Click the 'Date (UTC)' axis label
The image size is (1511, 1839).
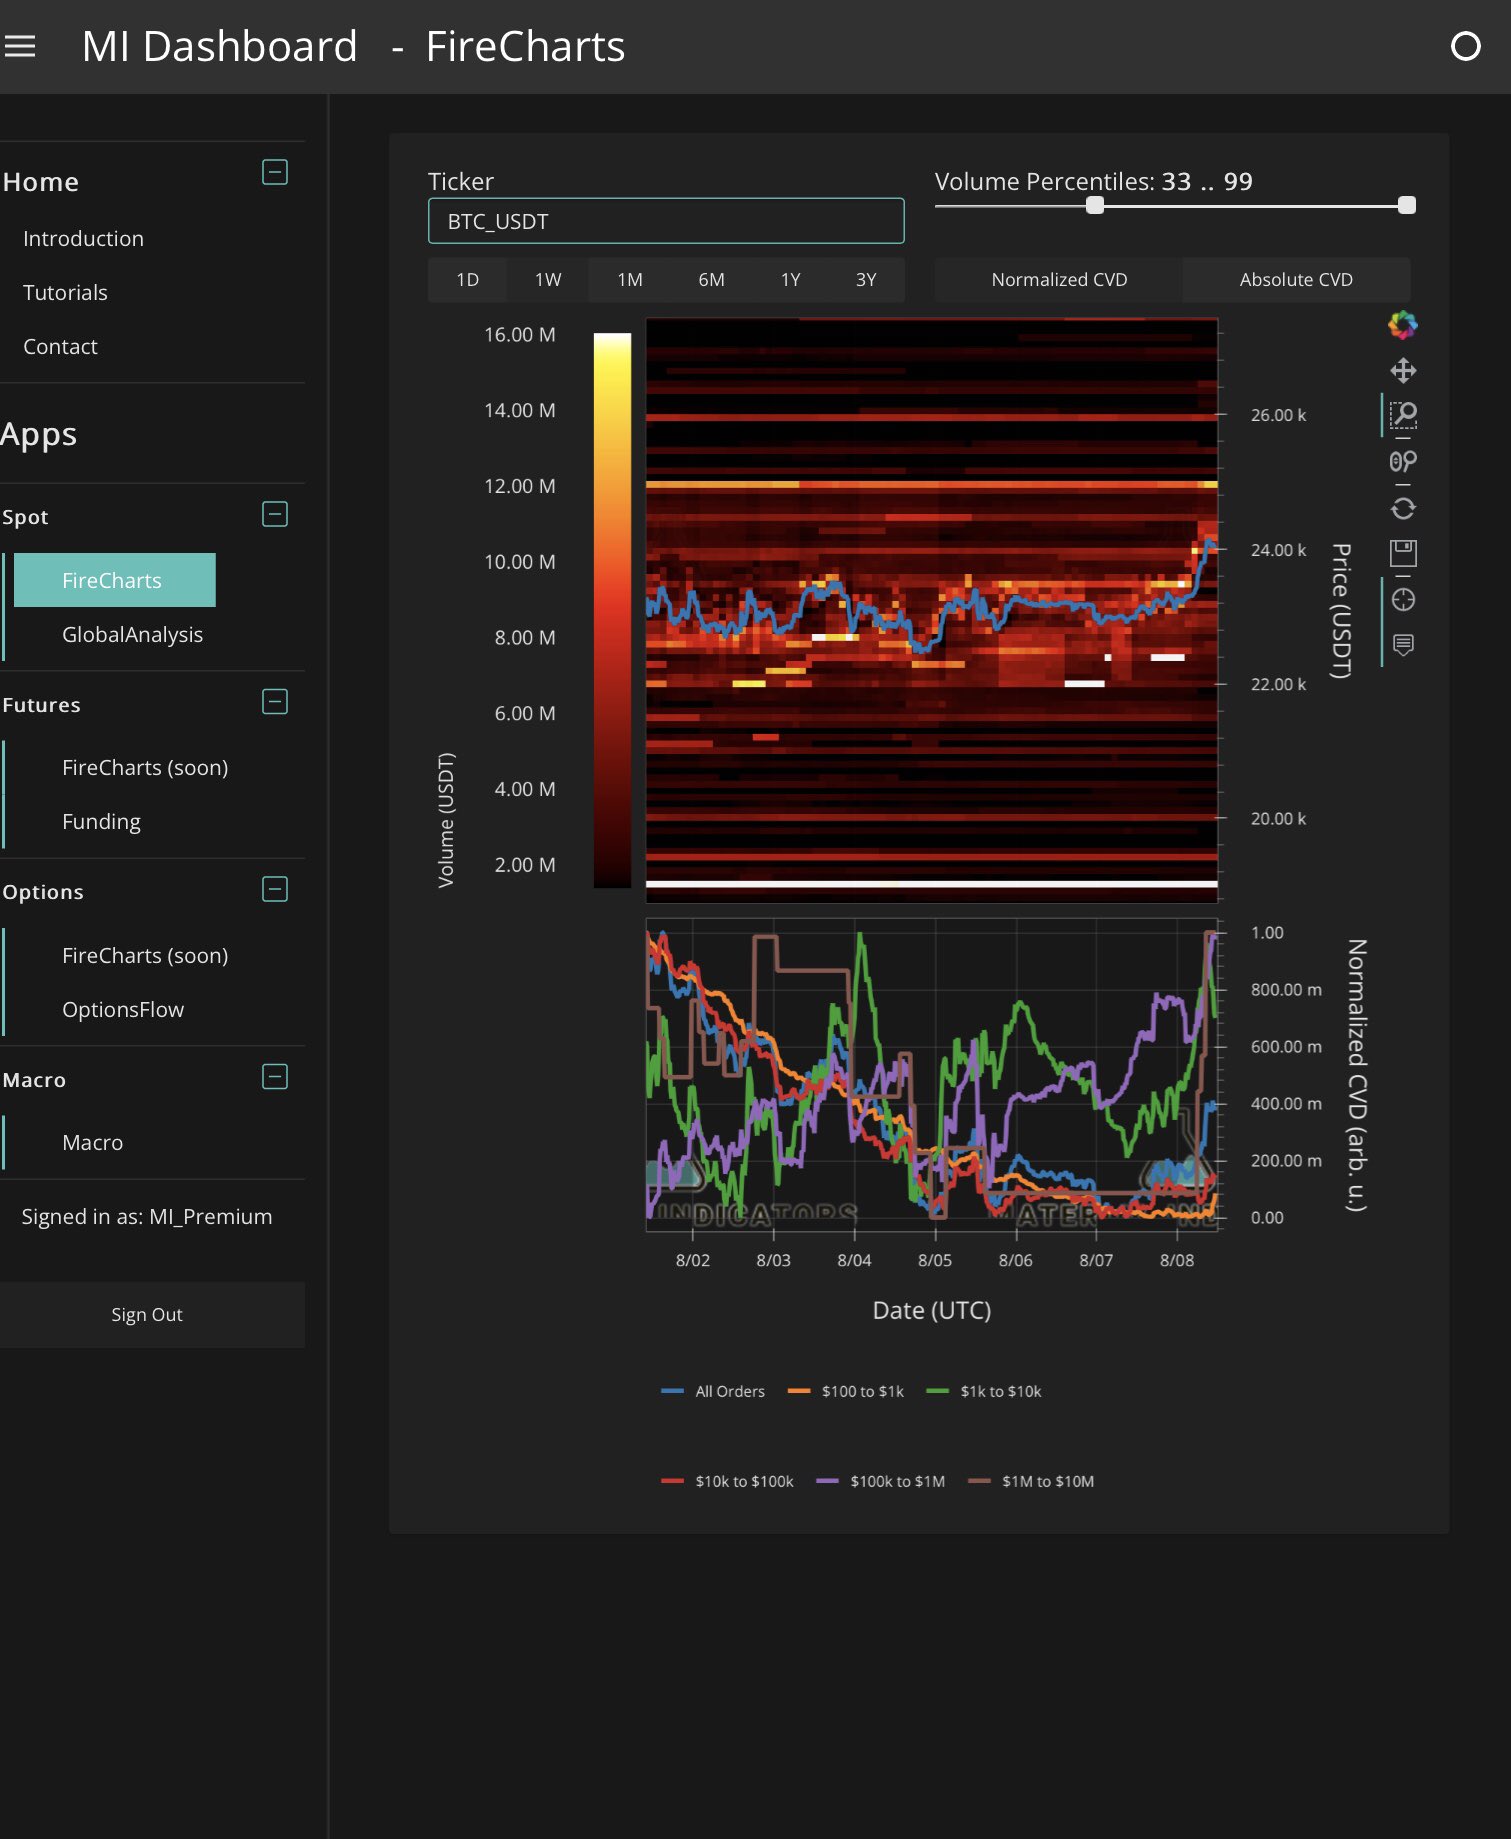coord(932,1311)
